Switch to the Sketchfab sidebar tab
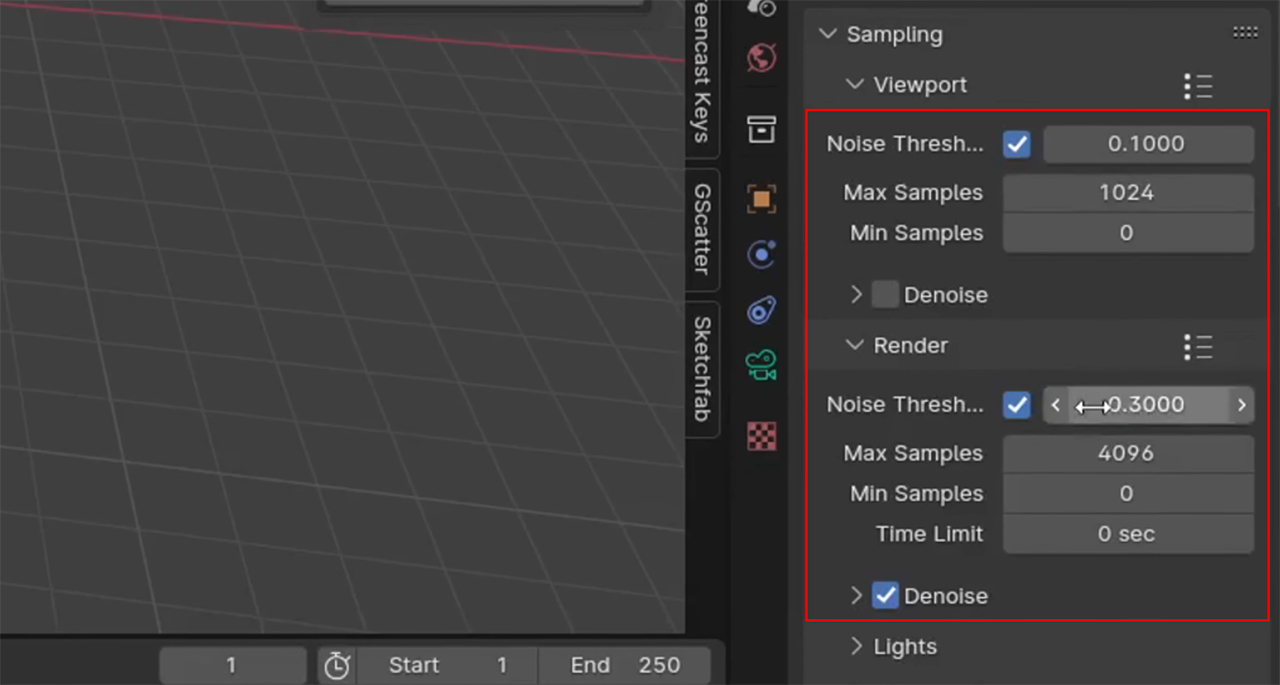Image resolution: width=1280 pixels, height=685 pixels. tap(705, 368)
